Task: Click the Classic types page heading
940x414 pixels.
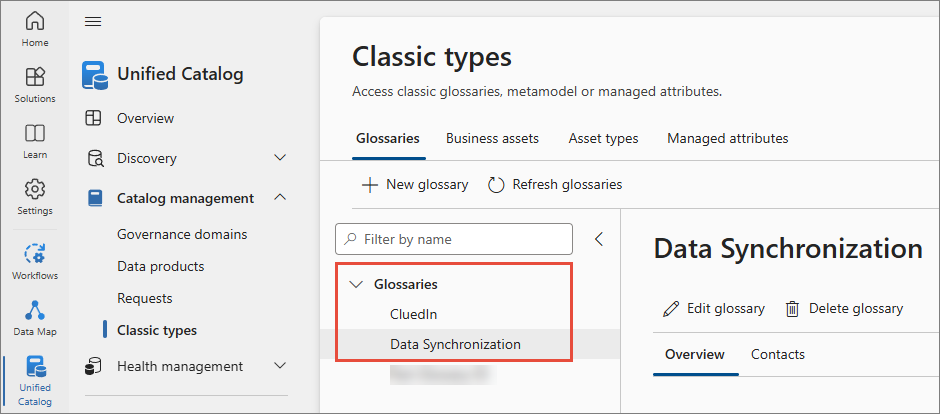Action: click(x=432, y=58)
